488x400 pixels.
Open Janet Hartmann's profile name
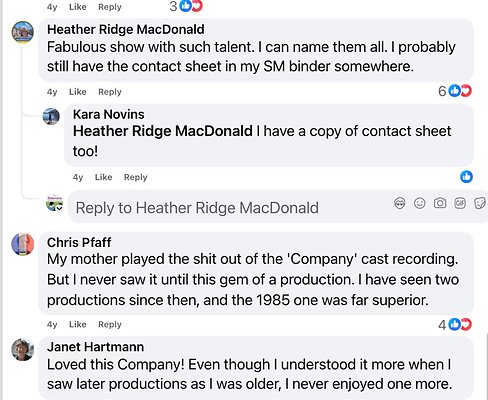pos(95,347)
